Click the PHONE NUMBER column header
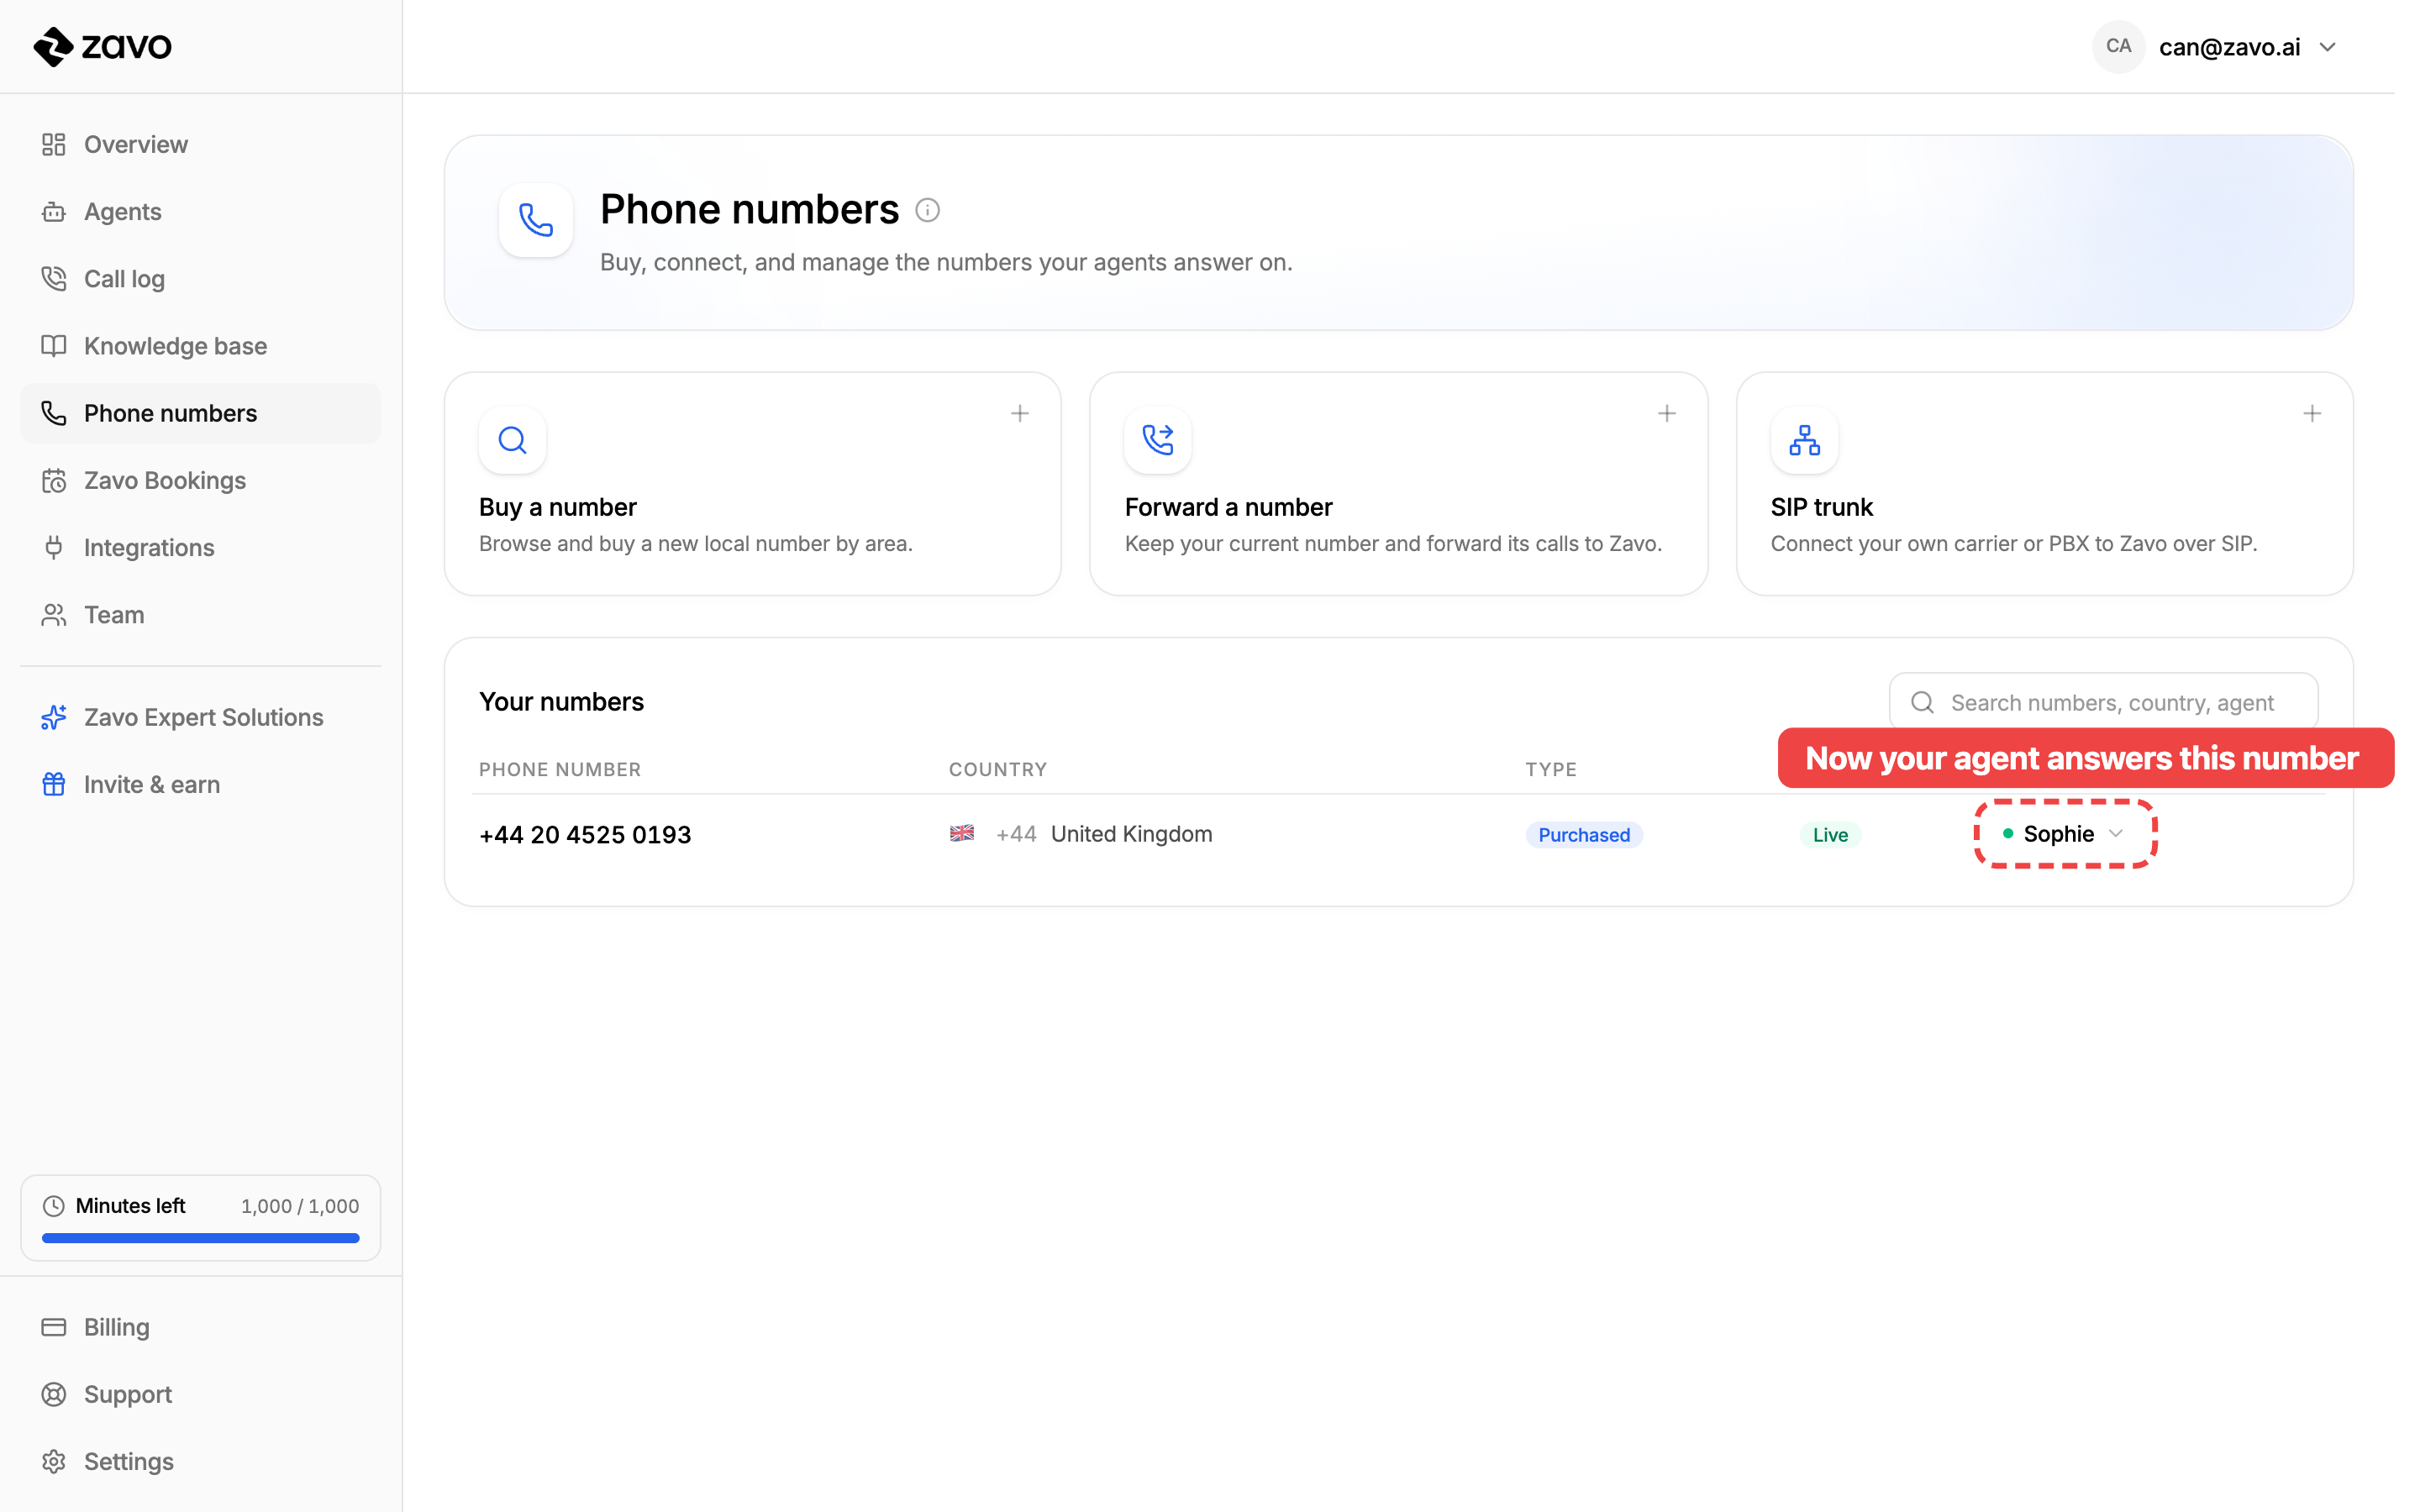Screen dimensions: 2420x1512 coord(560,769)
